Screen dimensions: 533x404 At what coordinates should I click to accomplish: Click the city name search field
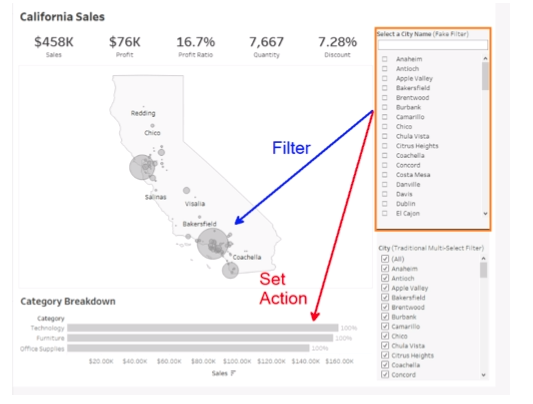[x=433, y=45]
